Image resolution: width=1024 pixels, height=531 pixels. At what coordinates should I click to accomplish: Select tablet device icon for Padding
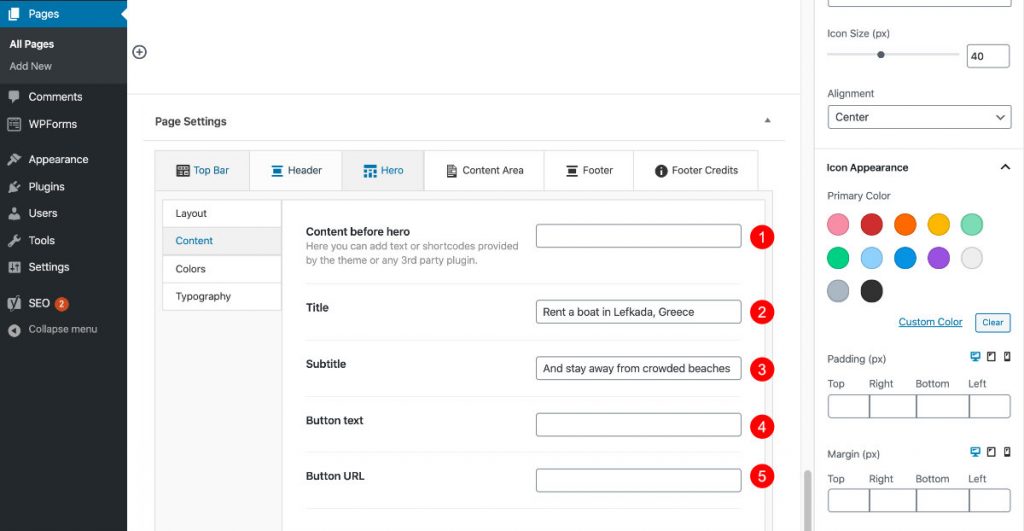(991, 357)
